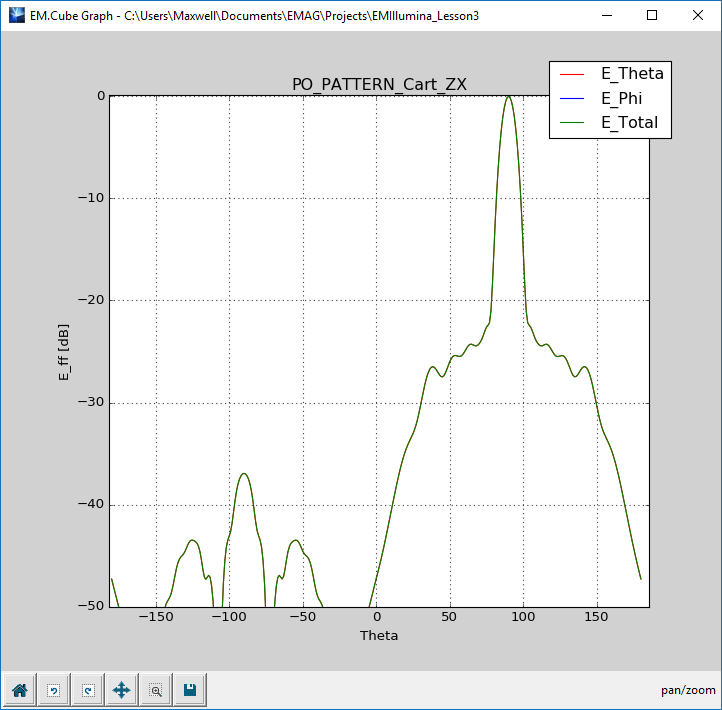Viewport: 722px width, 710px height.
Task: Close the EM.Cube Graph window
Action: 698,15
